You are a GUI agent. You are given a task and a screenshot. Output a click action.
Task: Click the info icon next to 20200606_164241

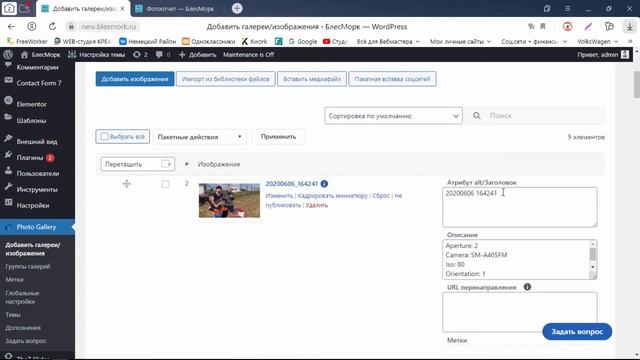tap(324, 184)
